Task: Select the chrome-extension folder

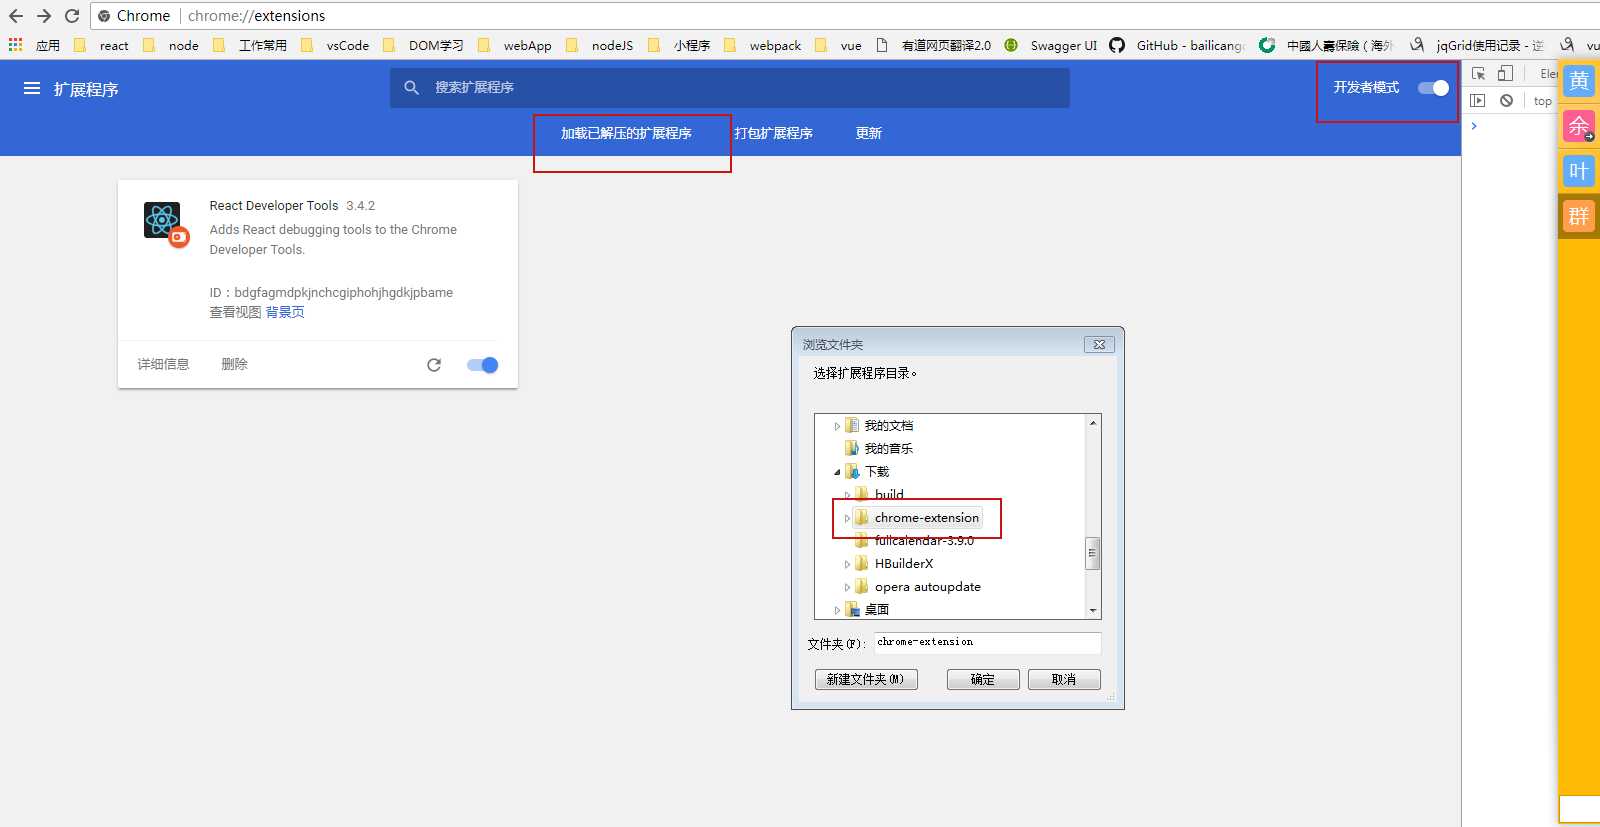Action: (926, 518)
